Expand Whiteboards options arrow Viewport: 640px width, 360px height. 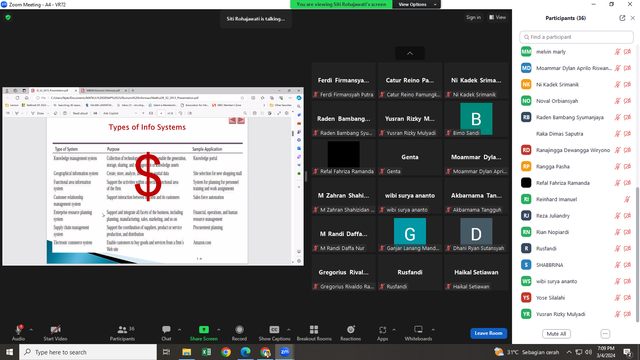(433, 329)
